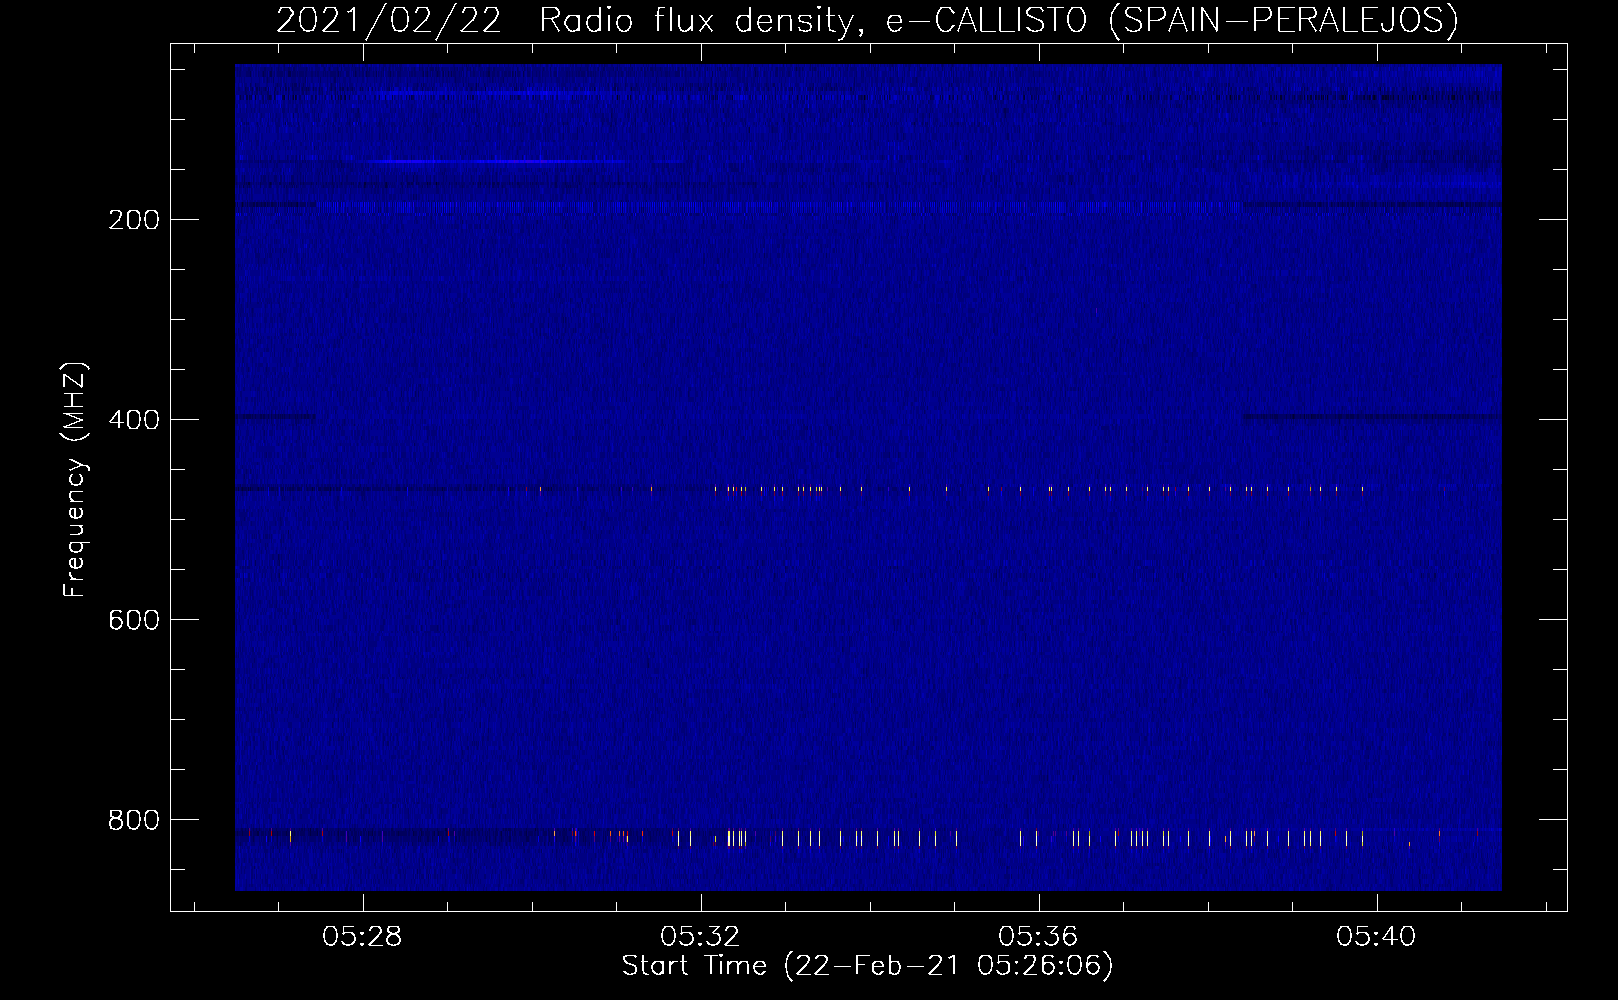Click the 800 frequency tick label
Viewport: 1618px width, 1000px height.
tap(133, 820)
